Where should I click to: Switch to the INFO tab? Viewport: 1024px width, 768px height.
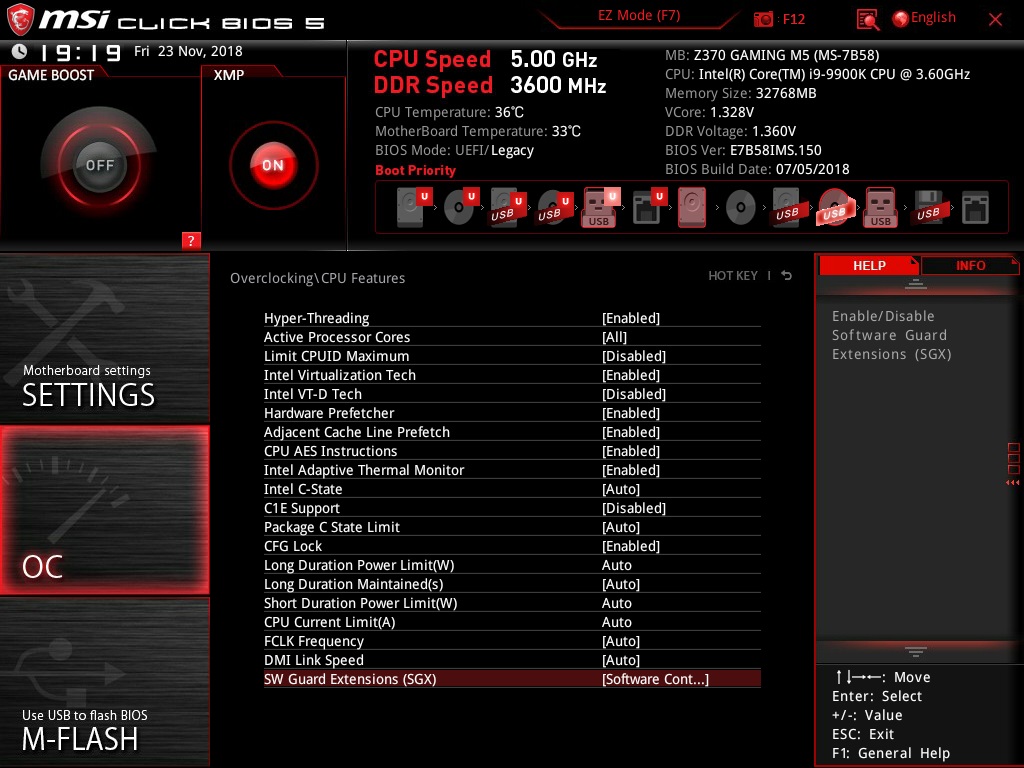(970, 265)
